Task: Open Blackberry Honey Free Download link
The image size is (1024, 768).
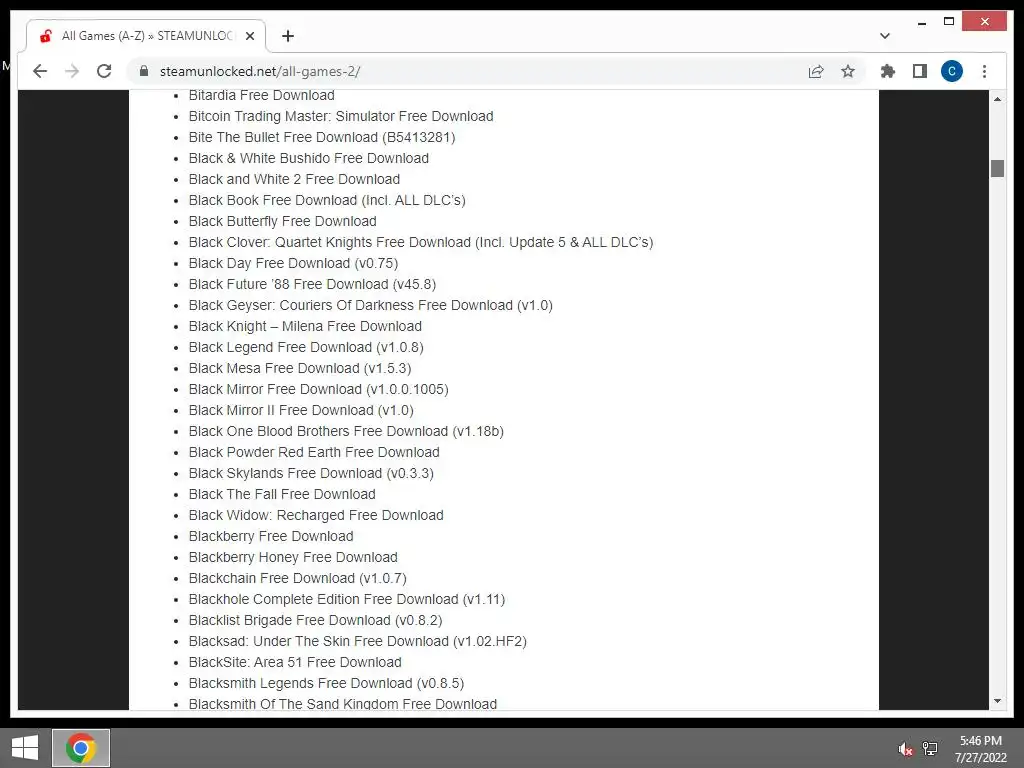Action: (x=293, y=557)
